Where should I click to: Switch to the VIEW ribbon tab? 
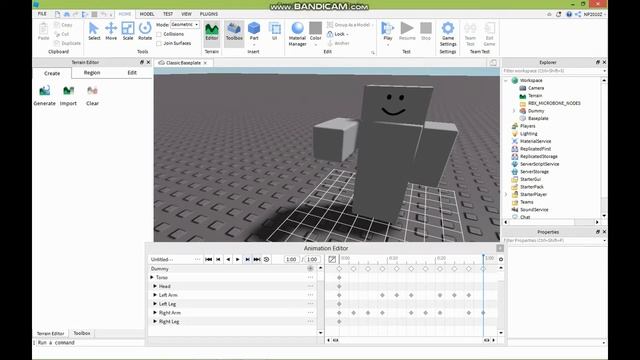[186, 14]
